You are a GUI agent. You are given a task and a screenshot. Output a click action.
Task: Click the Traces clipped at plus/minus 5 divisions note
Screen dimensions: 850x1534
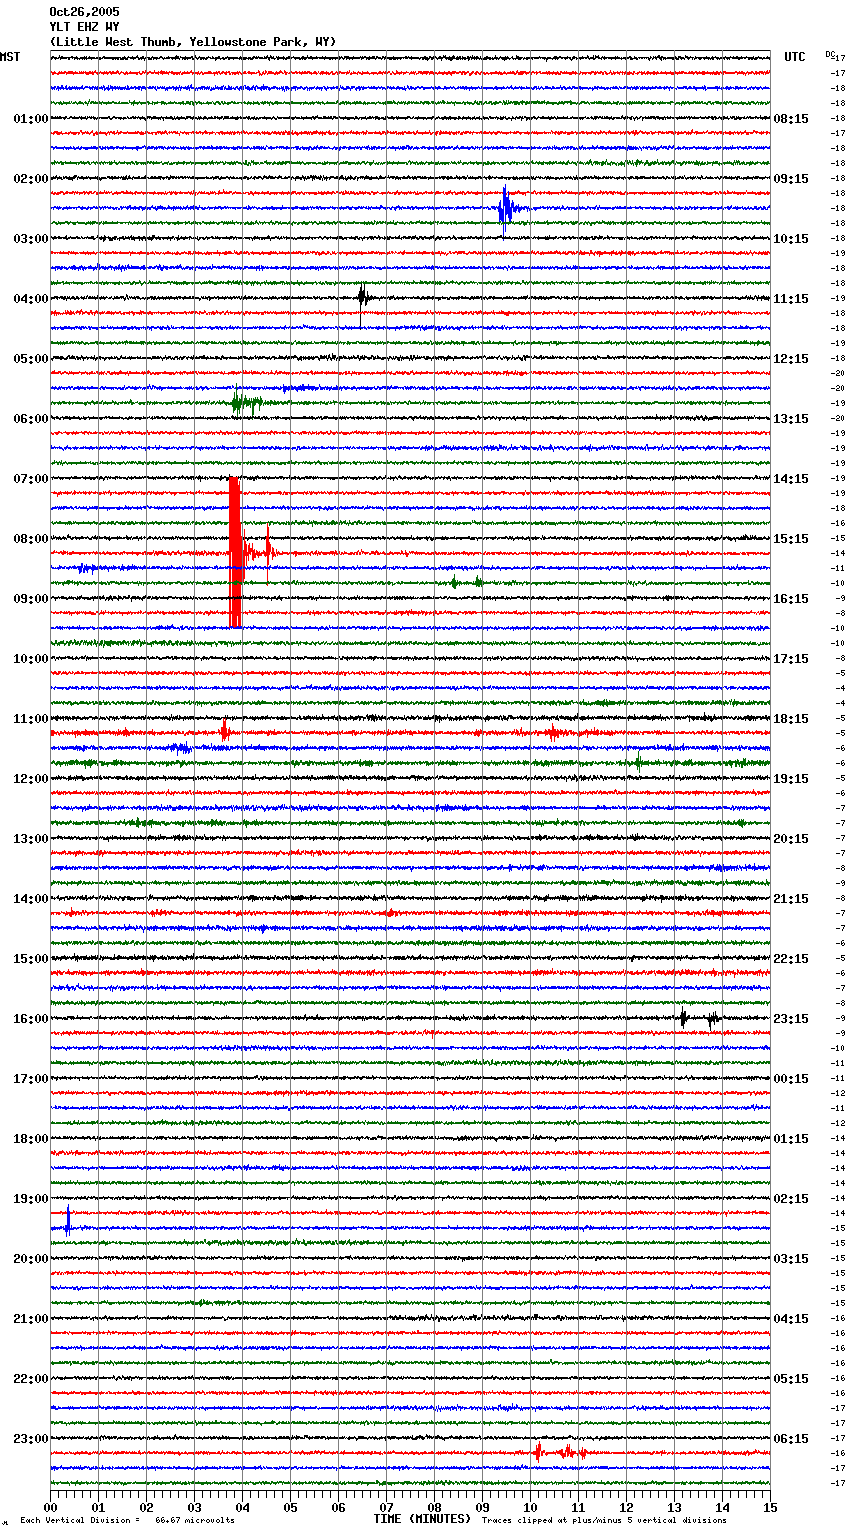[604, 1520]
